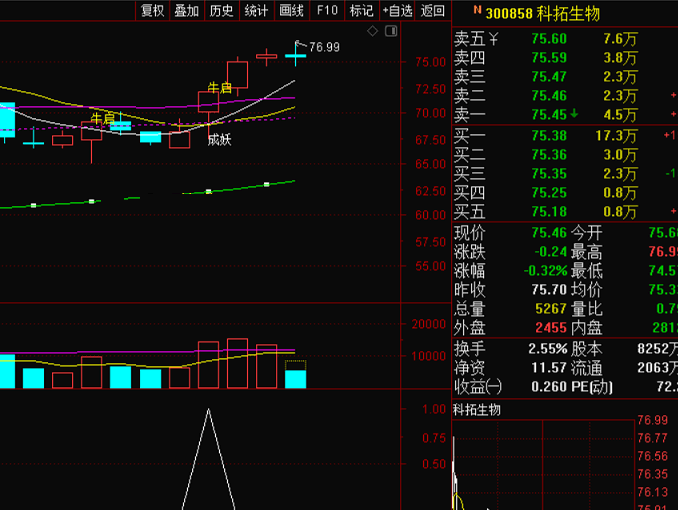Click the 返回 button
This screenshot has height=510, width=678.
click(x=433, y=10)
